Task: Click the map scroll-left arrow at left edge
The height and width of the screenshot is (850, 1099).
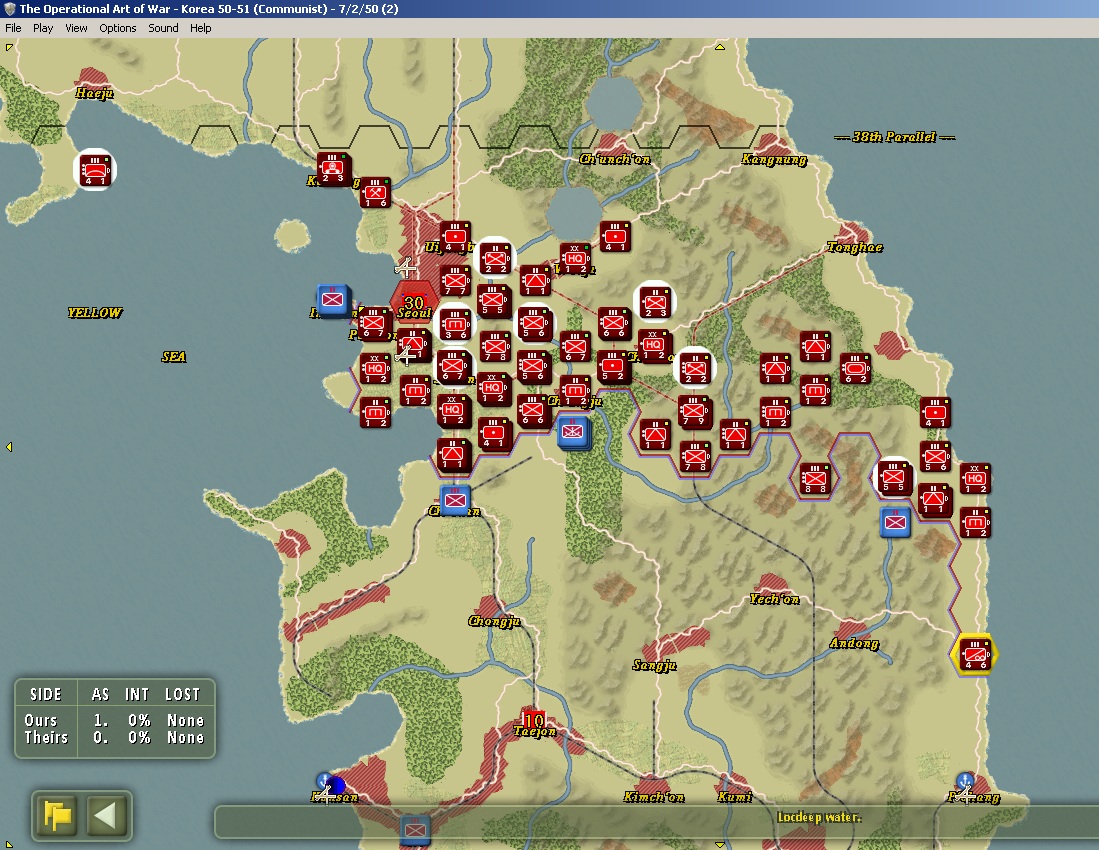Action: click(x=8, y=446)
